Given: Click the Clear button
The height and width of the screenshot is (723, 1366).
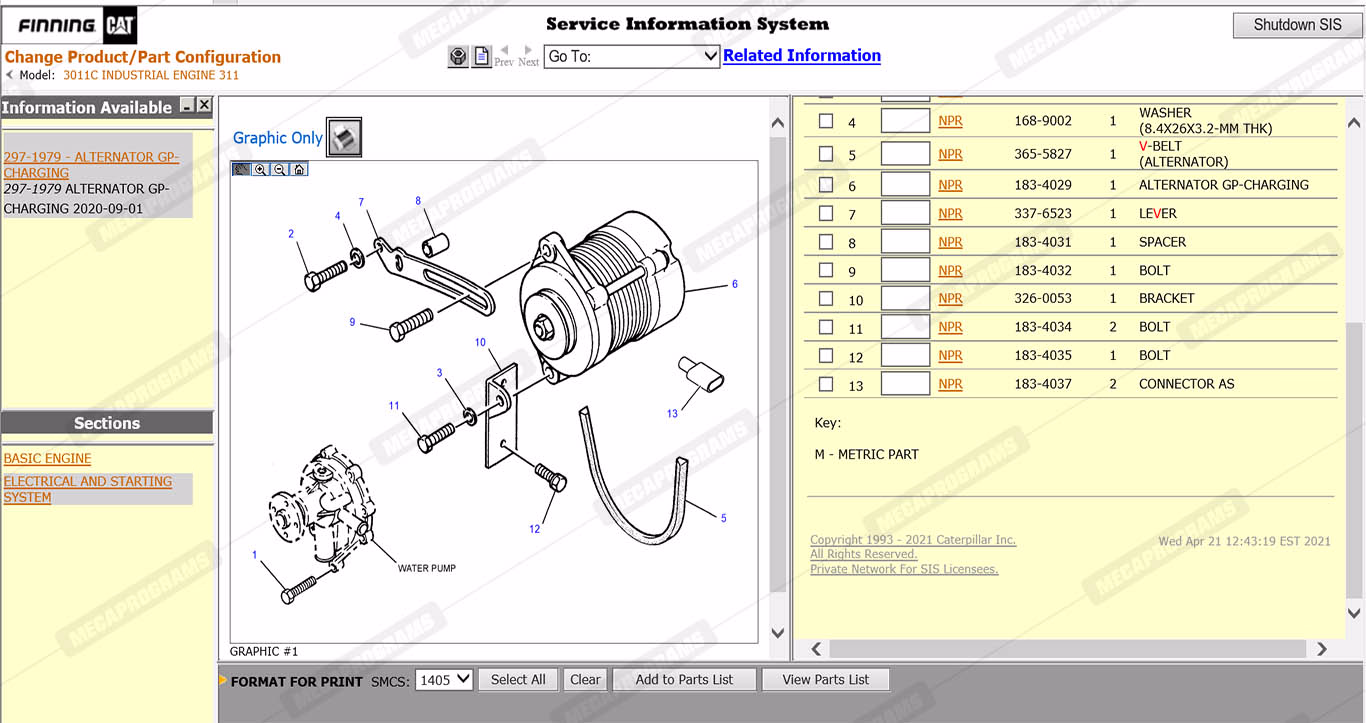Looking at the screenshot, I should [585, 679].
